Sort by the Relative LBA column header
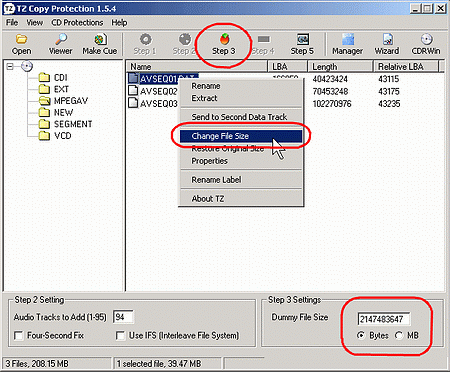 tap(406, 67)
